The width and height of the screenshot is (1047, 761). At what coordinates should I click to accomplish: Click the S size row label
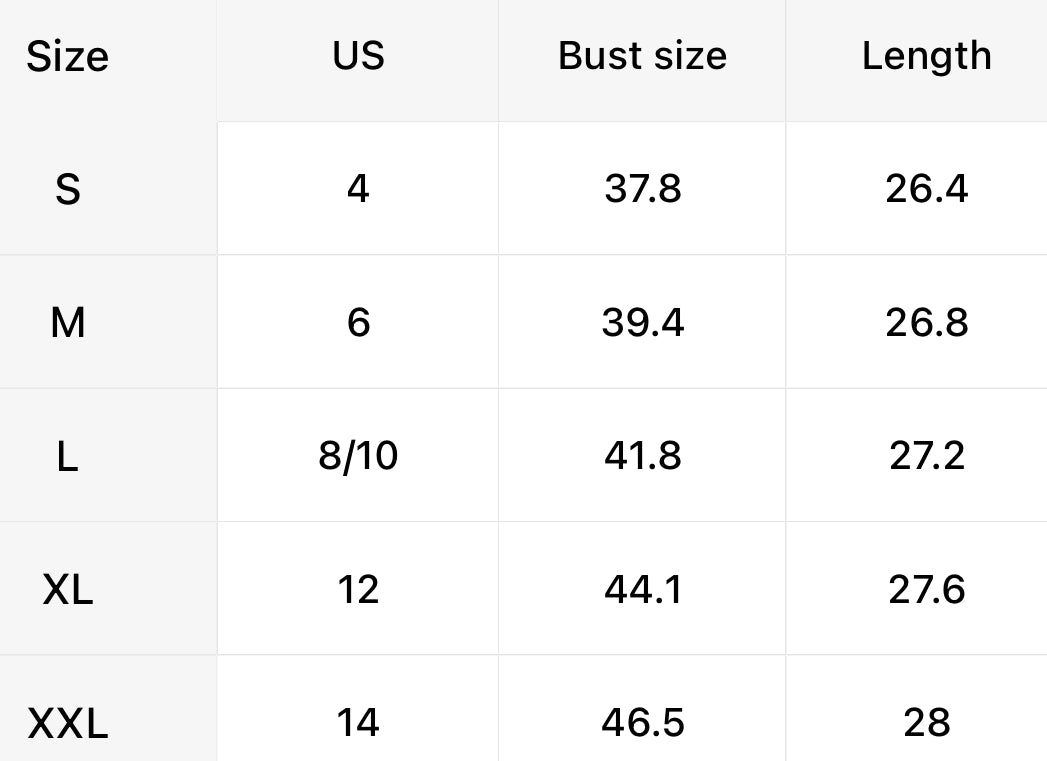click(67, 189)
